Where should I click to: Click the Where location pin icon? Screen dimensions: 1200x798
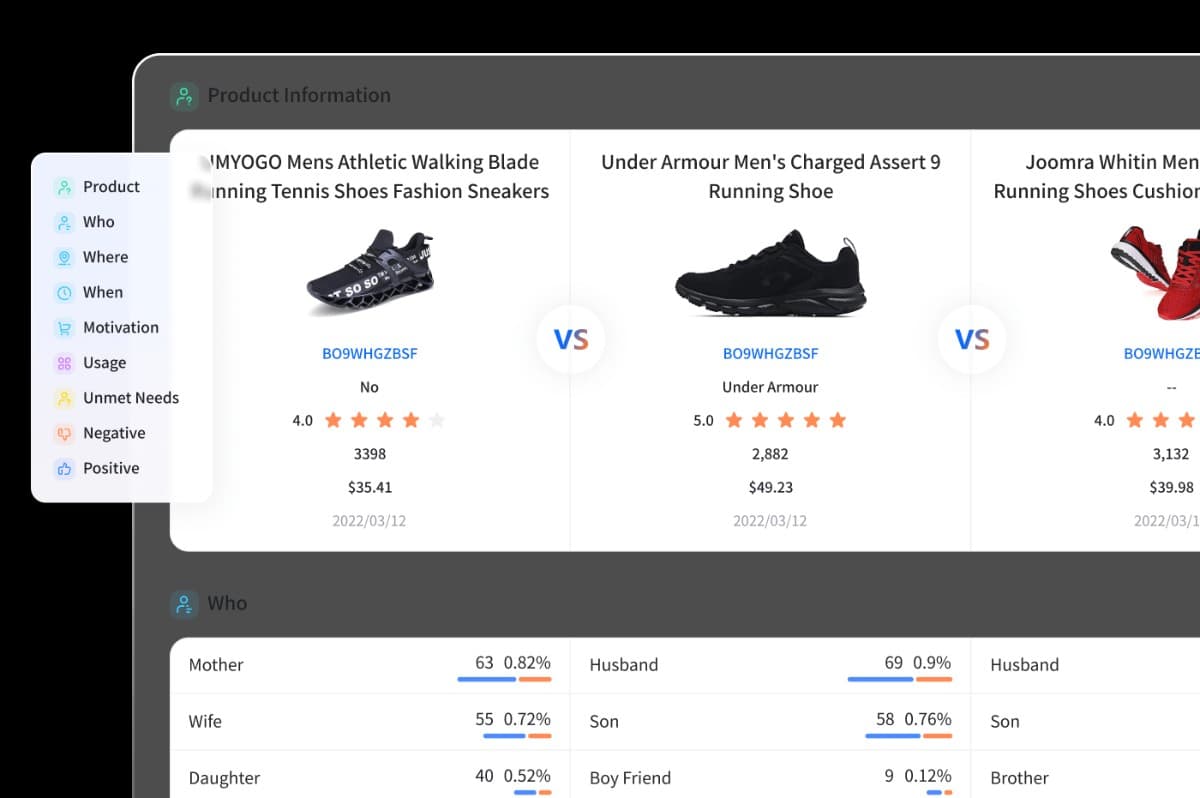(x=64, y=257)
